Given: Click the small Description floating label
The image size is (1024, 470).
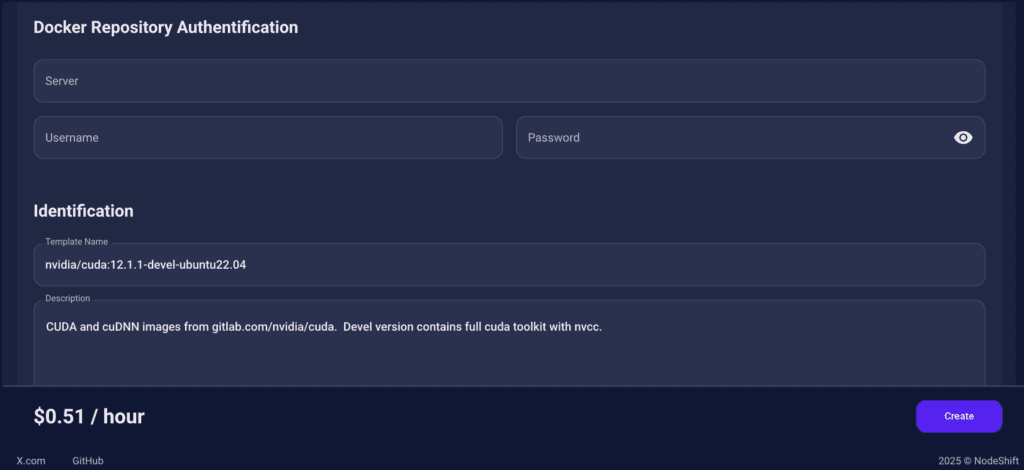Looking at the screenshot, I should click(x=67, y=298).
